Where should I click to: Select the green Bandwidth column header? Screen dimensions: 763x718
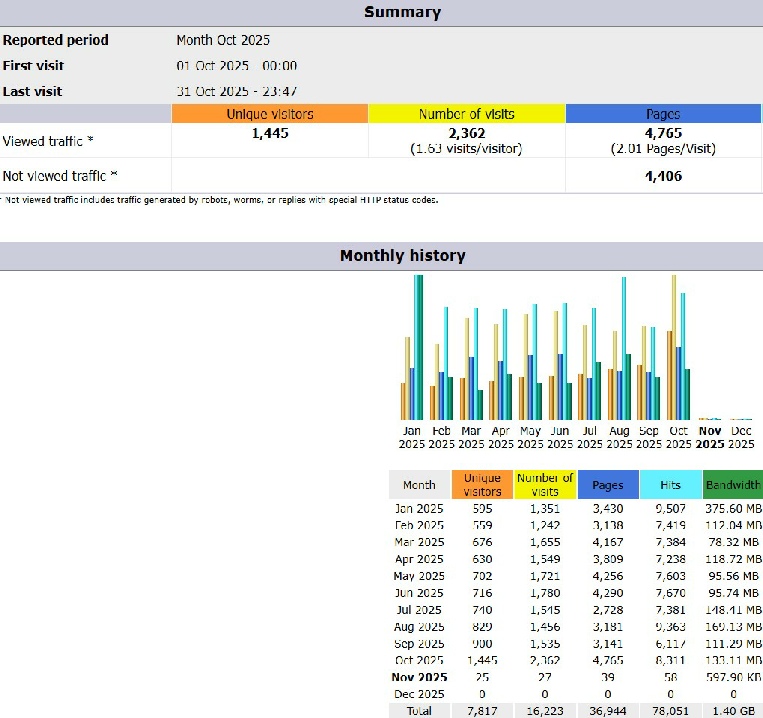[x=732, y=485]
